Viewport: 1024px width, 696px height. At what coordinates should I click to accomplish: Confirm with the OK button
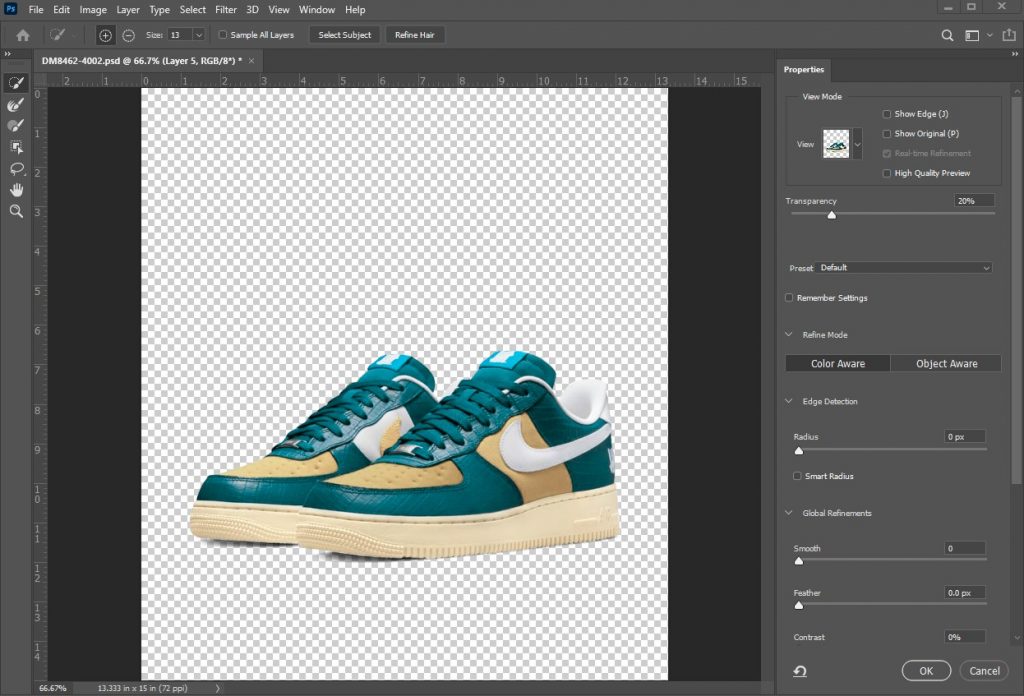pyautogui.click(x=926, y=671)
